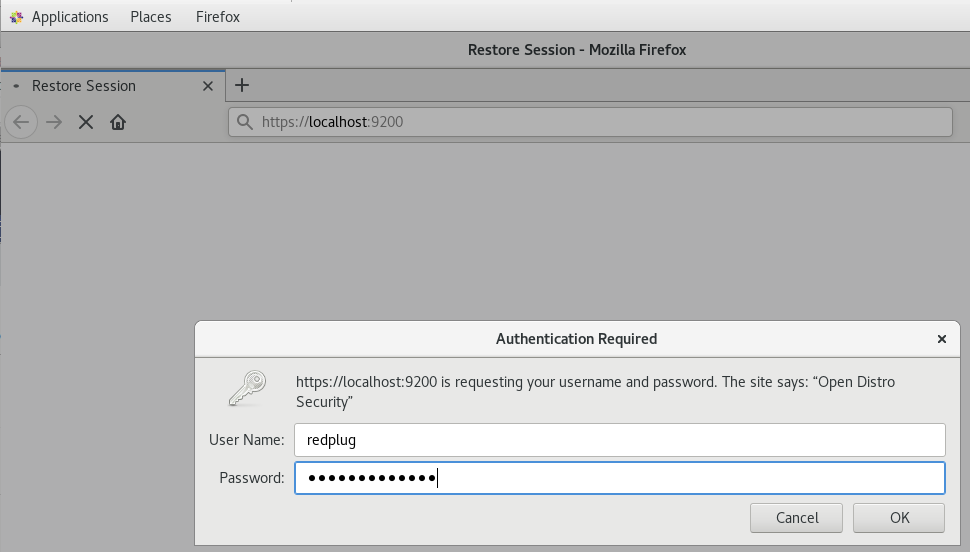Open the Applications menu
The image size is (970, 552).
point(70,17)
